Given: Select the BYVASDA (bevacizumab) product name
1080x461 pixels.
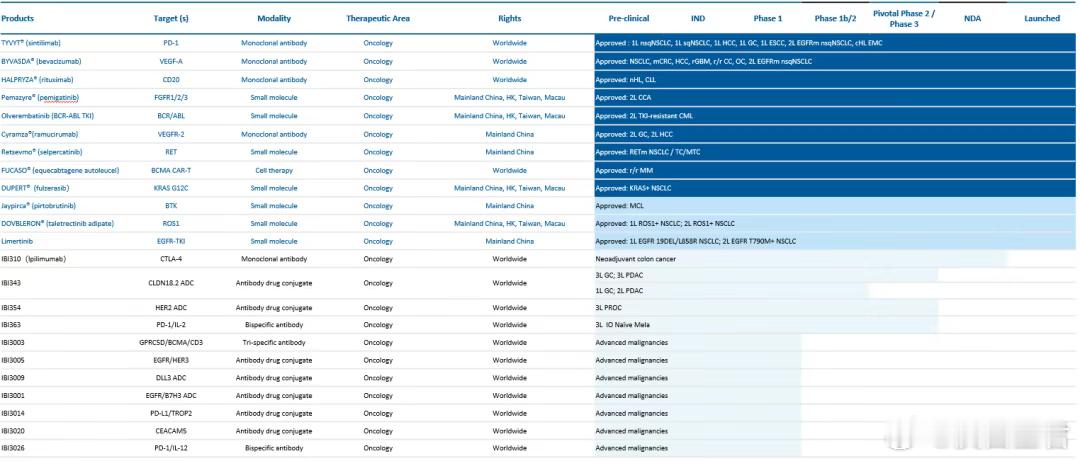Looking at the screenshot, I should click(x=43, y=61).
